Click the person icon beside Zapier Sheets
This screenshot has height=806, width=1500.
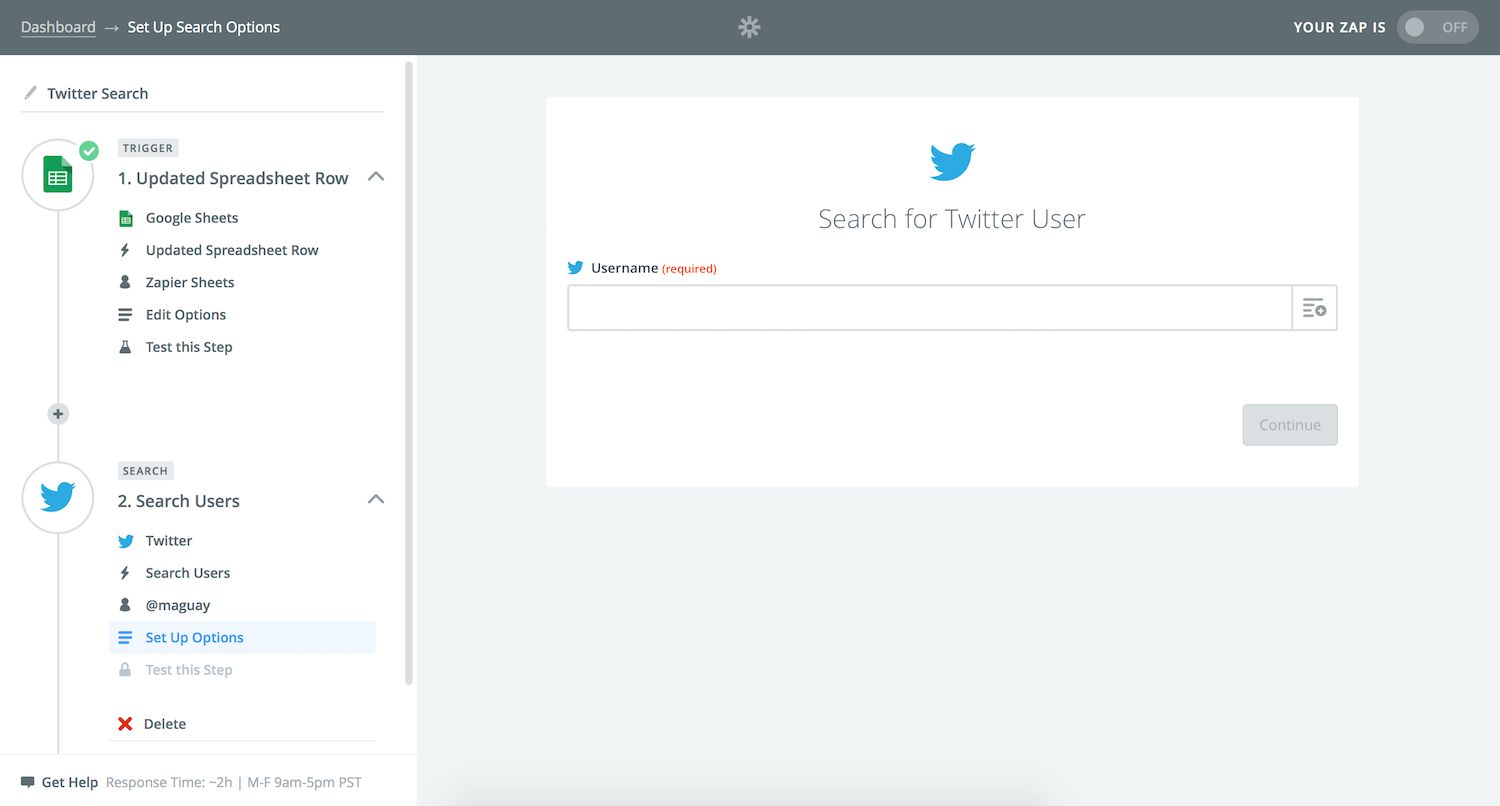125,282
